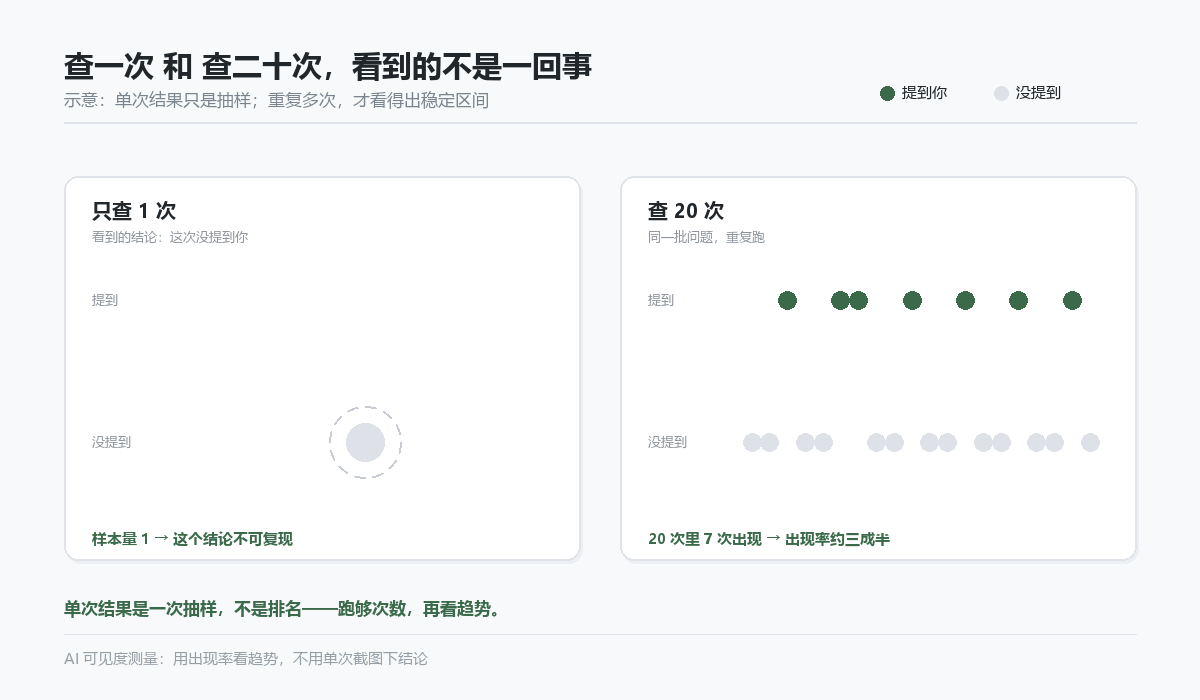Click the 提到 row label in 只查 1 次 card
This screenshot has height=700, width=1200.
pos(105,300)
